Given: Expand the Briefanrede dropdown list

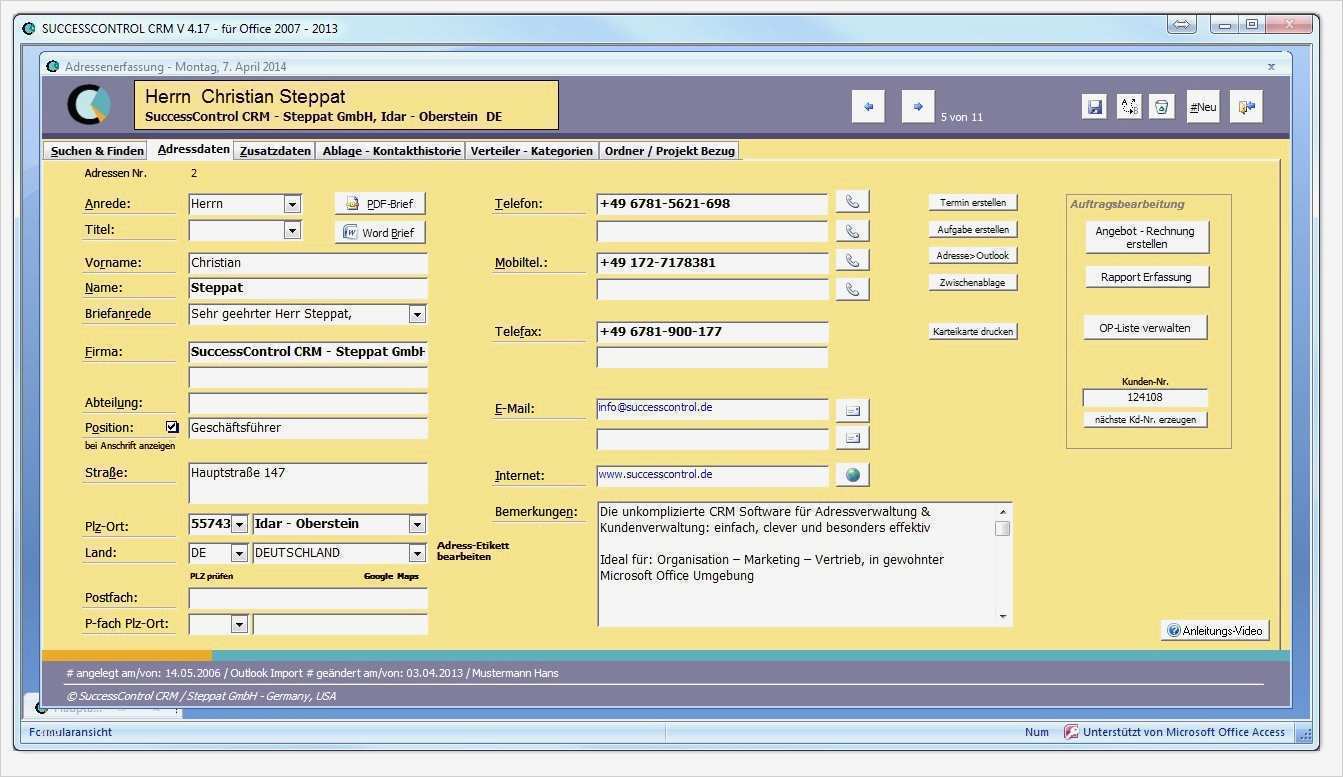Looking at the screenshot, I should pos(417,313).
